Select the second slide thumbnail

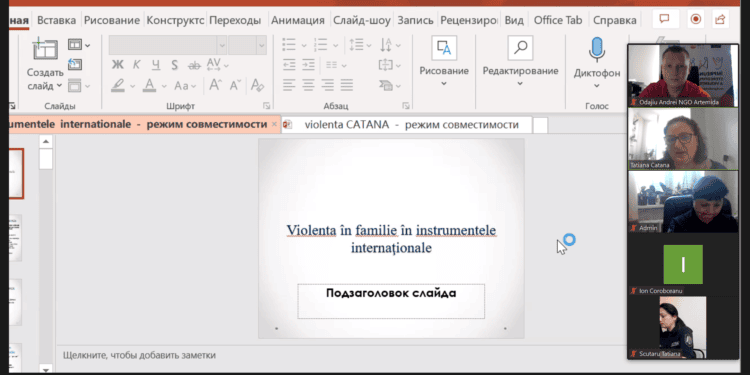(15, 238)
